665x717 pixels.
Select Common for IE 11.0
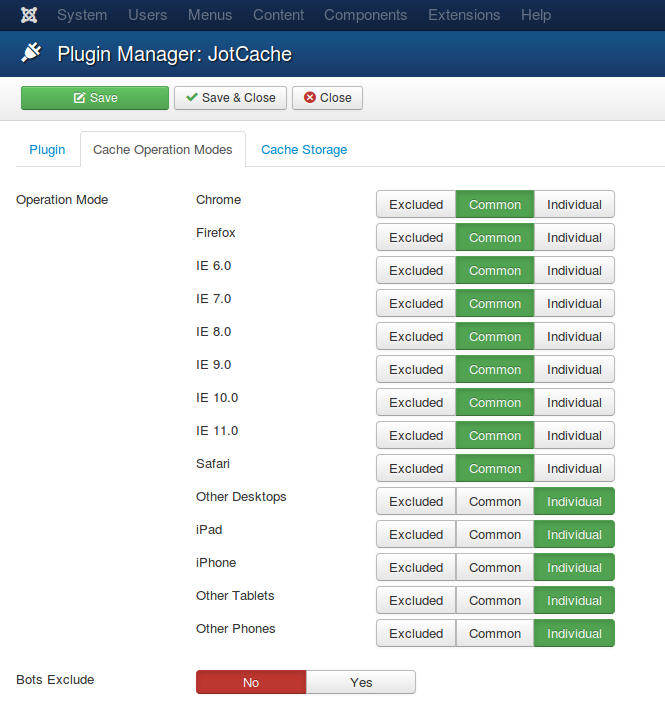click(x=495, y=435)
